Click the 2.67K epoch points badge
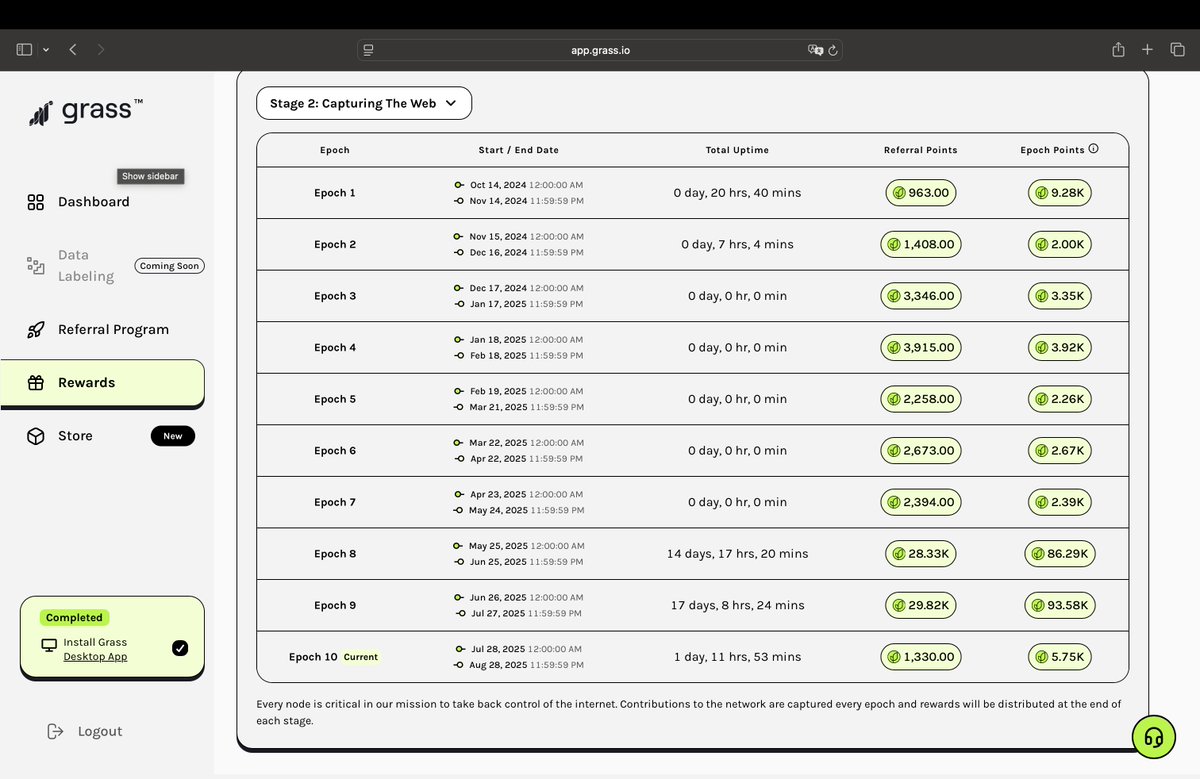 (x=1060, y=451)
